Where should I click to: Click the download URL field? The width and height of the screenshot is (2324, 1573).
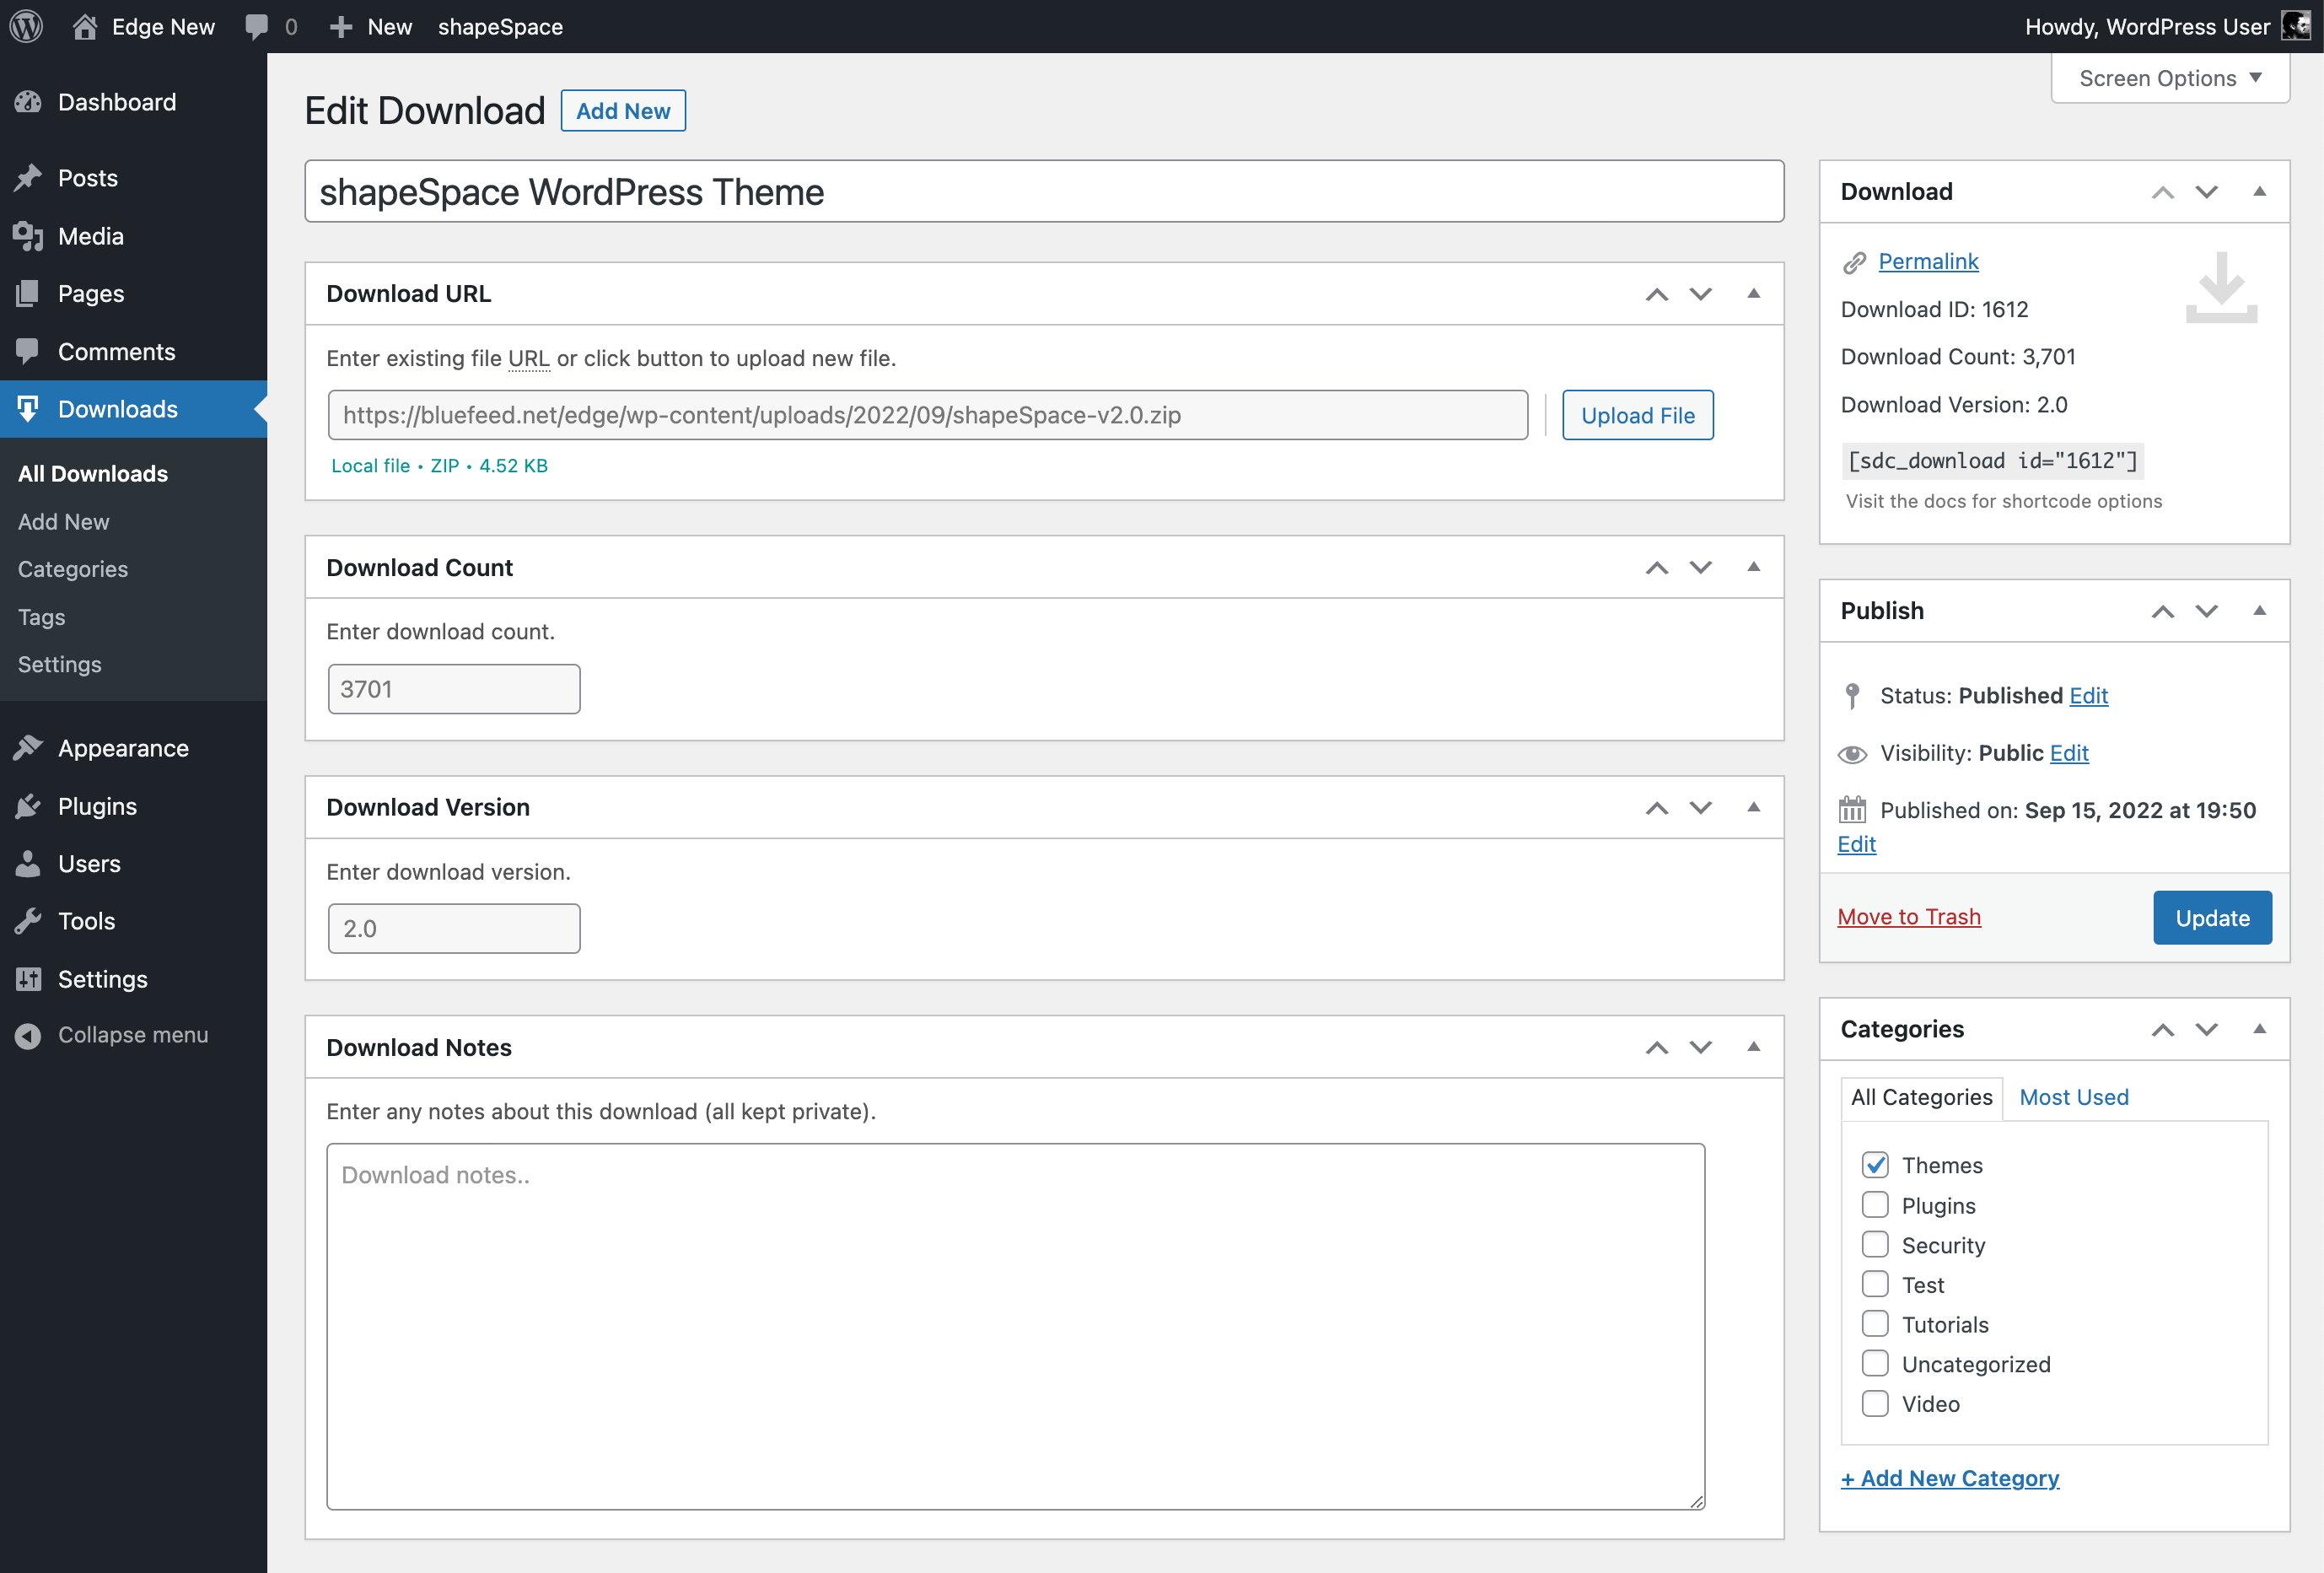pyautogui.click(x=927, y=415)
